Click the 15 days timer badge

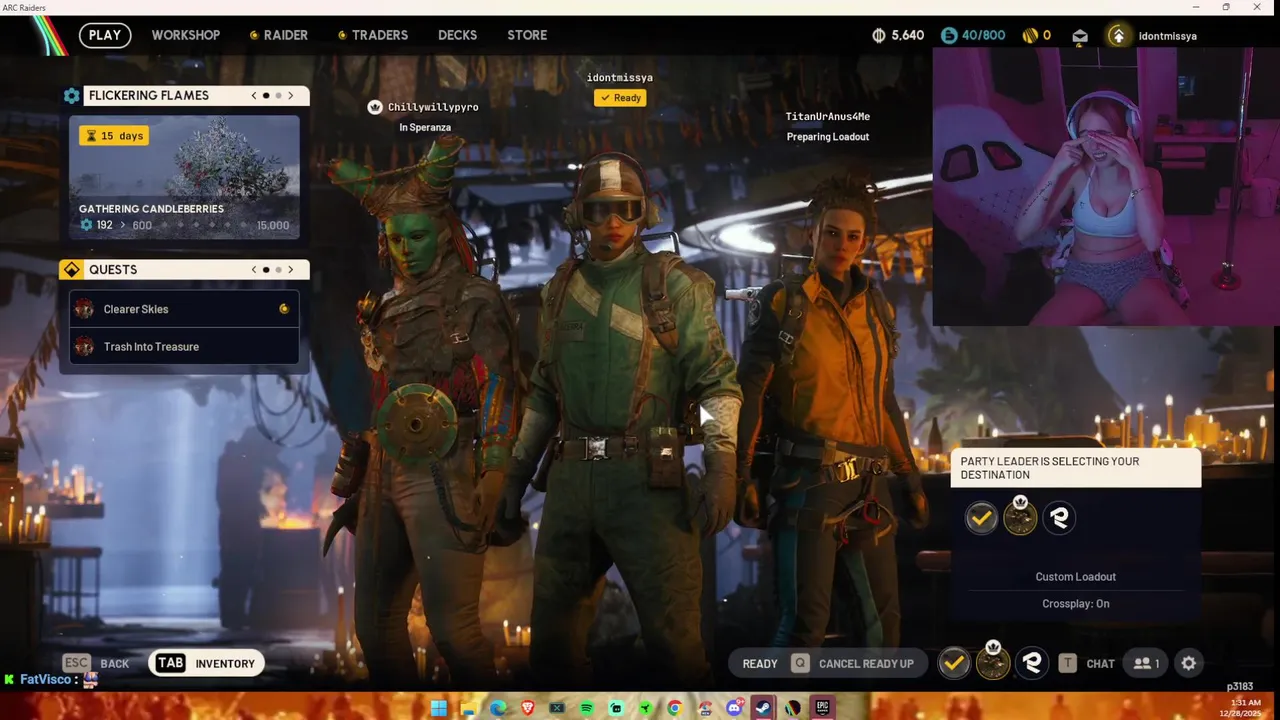[x=115, y=135]
